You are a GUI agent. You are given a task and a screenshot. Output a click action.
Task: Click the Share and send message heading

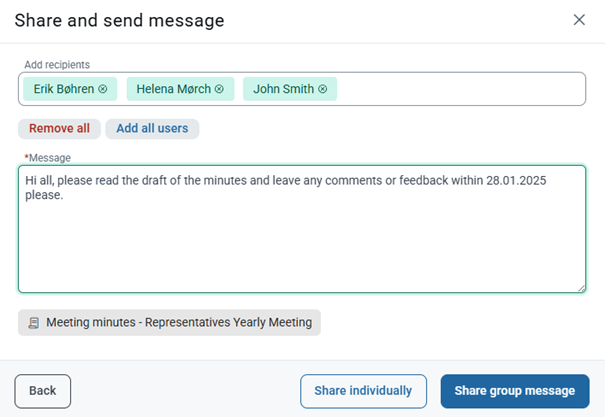(119, 20)
